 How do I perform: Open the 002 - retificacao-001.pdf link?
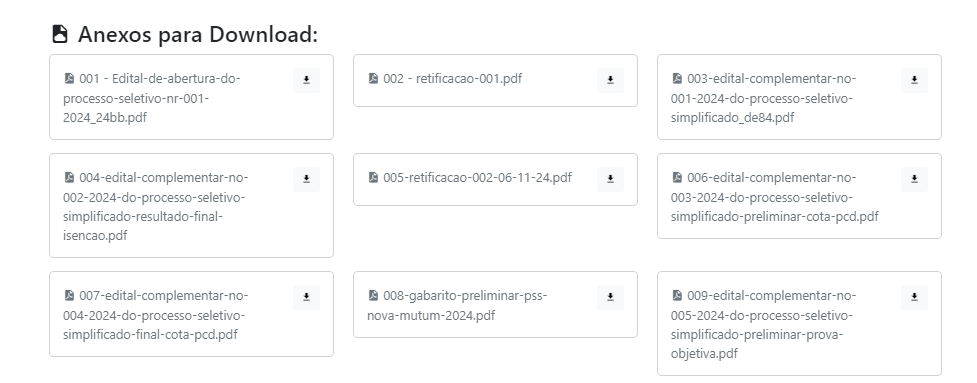tap(445, 78)
